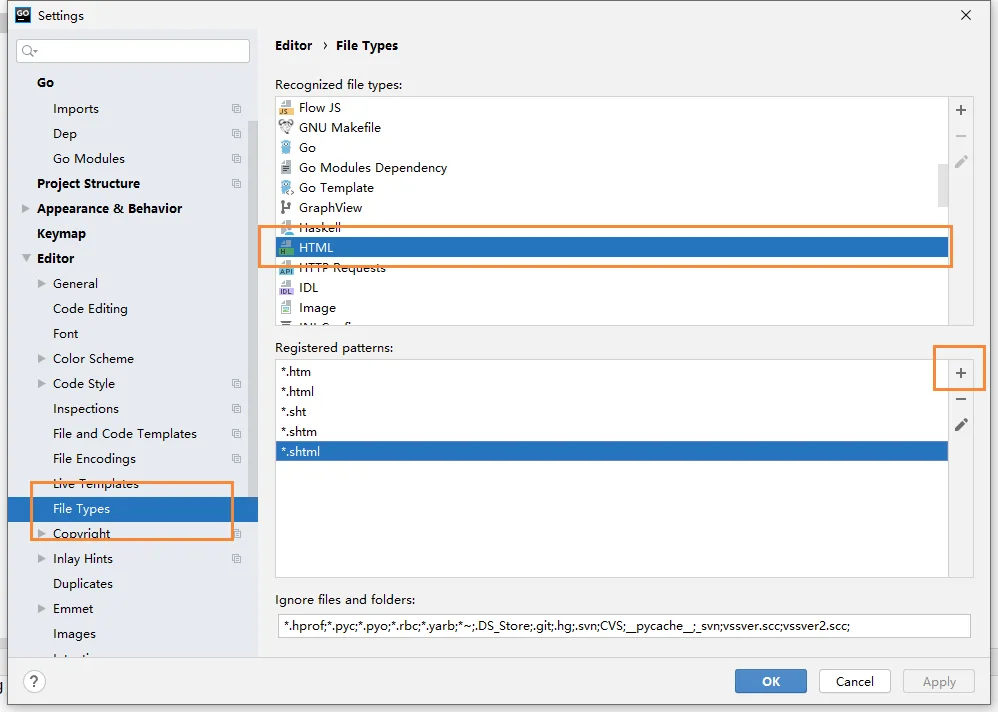Viewport: 998px width, 712px height.
Task: Open the File Encodings settings page
Action: [94, 459]
